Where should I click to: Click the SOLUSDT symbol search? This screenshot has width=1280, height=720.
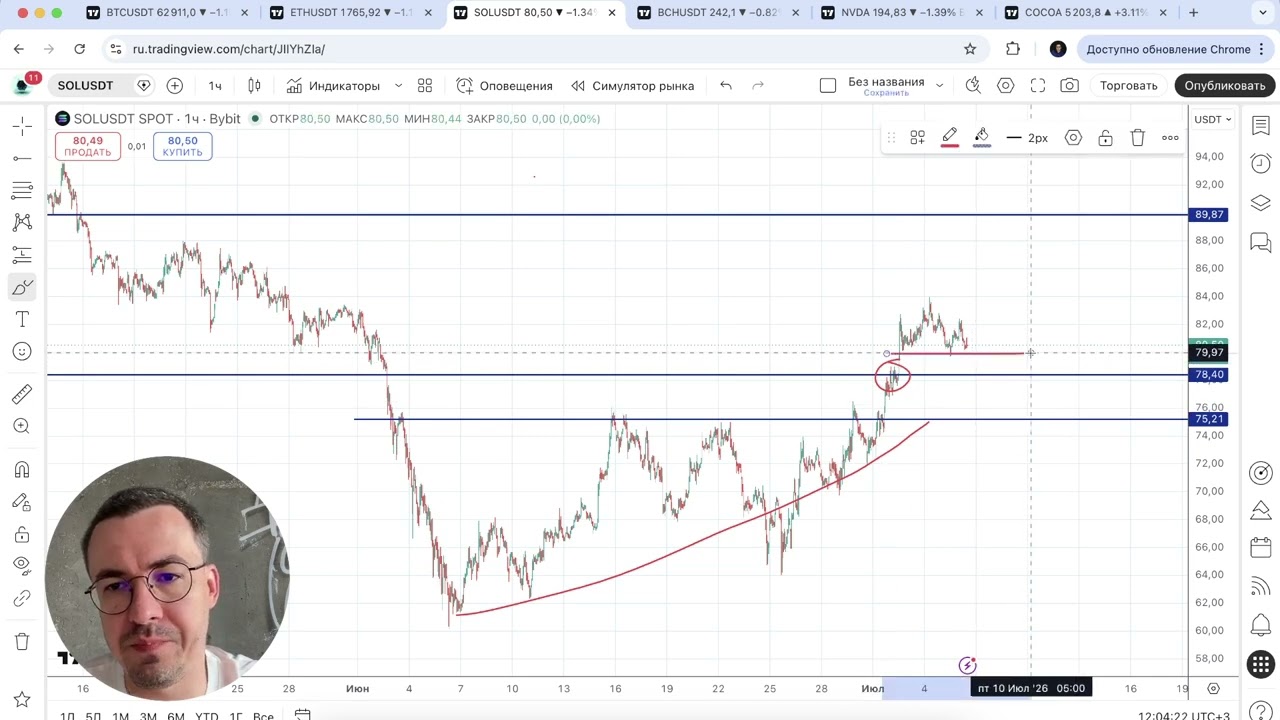pos(86,85)
